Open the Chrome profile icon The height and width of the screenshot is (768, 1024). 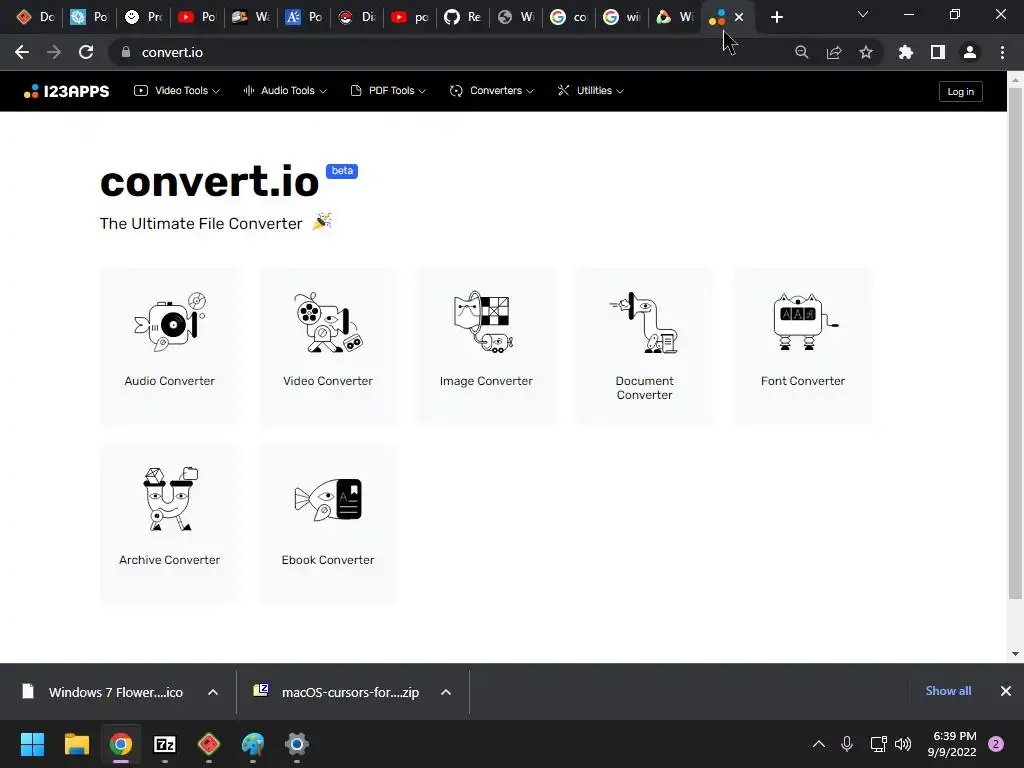tap(970, 52)
